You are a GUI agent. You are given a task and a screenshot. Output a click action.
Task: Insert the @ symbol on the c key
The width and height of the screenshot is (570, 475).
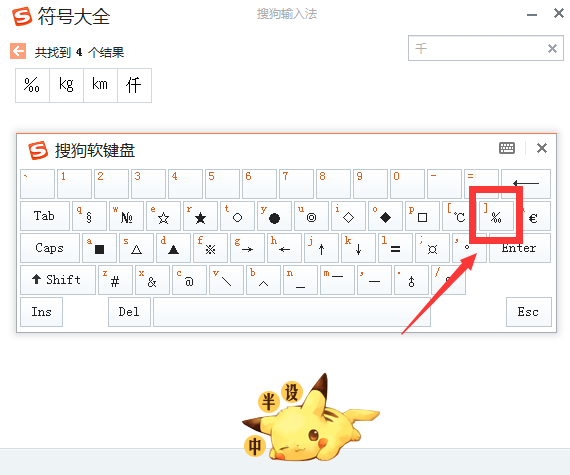[x=189, y=279]
